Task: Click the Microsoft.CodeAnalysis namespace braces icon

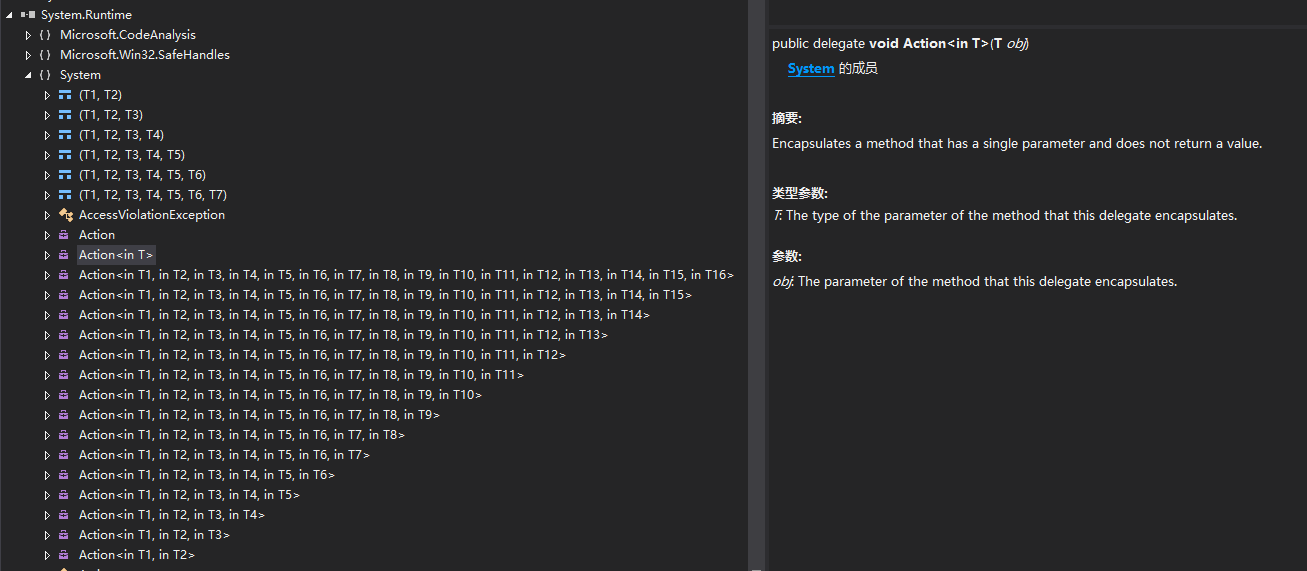Action: [45, 35]
